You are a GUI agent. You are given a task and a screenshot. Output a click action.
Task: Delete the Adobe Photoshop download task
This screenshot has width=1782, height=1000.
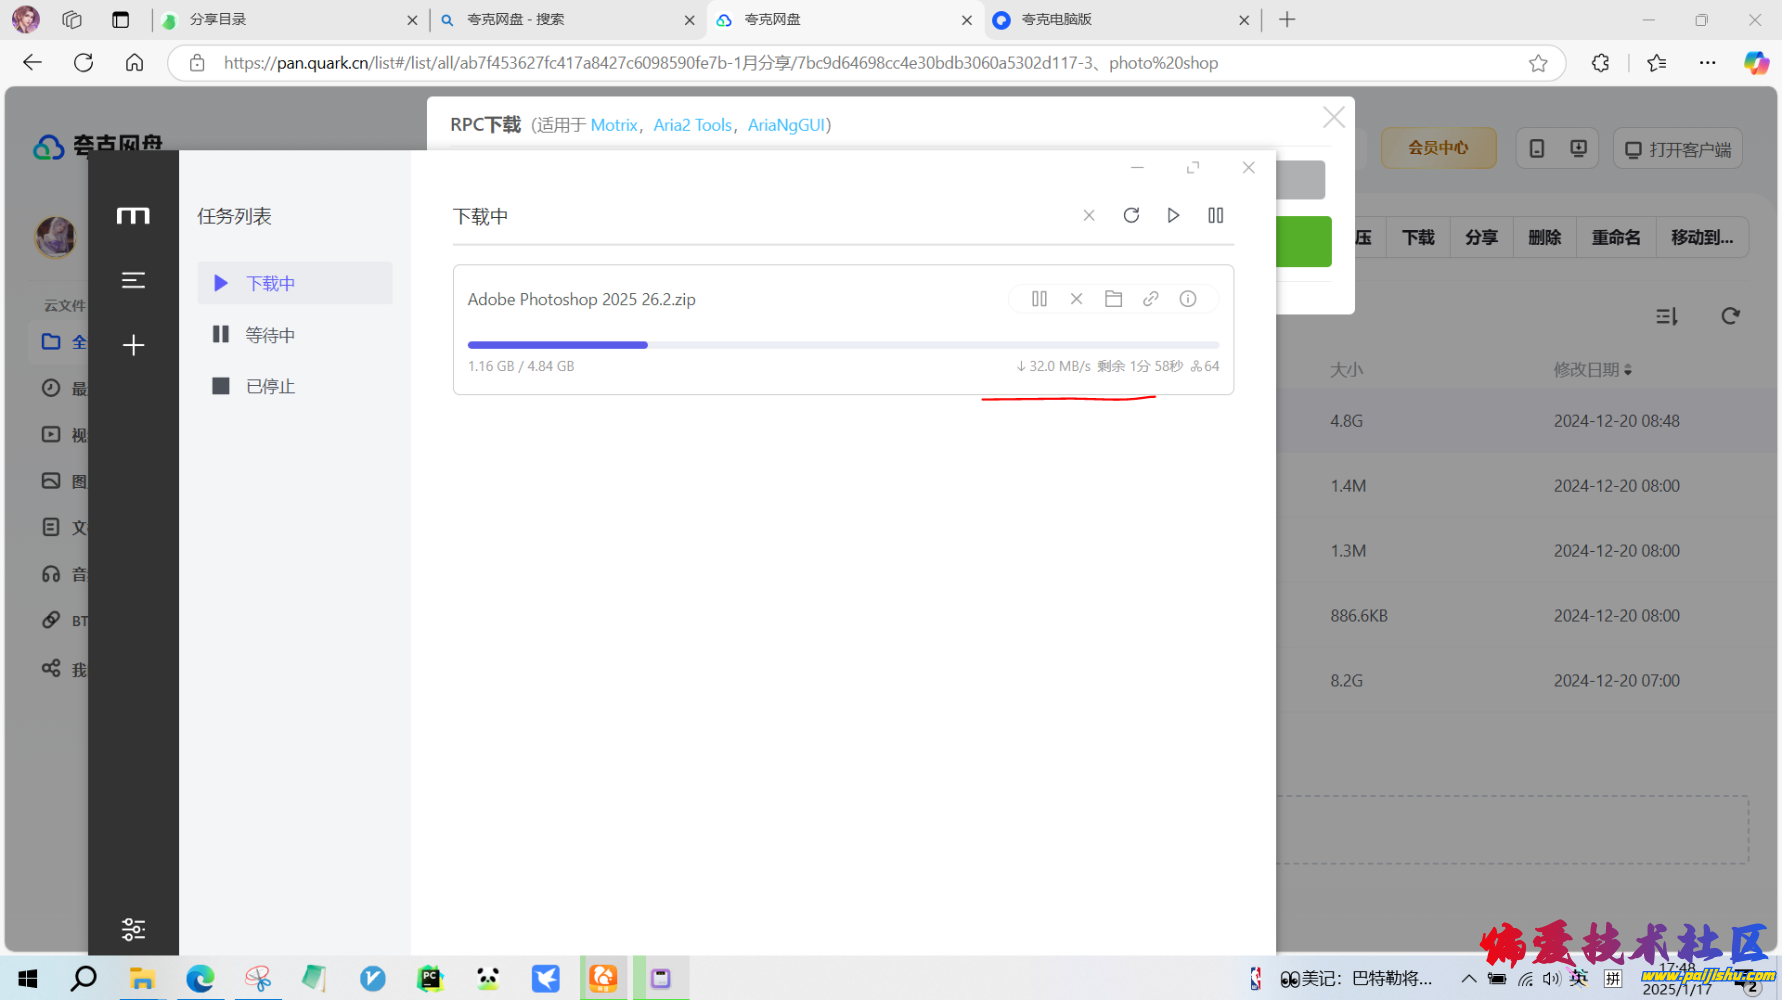click(x=1076, y=299)
